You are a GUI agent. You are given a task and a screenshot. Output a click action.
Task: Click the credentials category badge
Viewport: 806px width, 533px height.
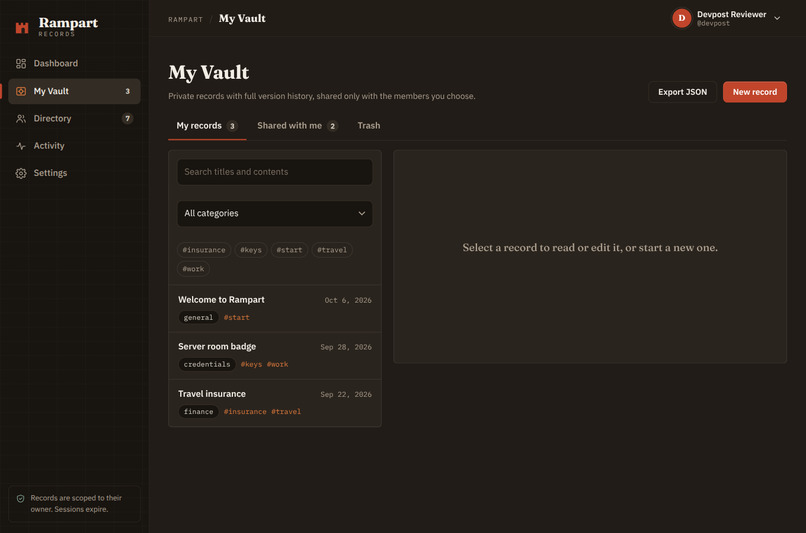(x=207, y=365)
